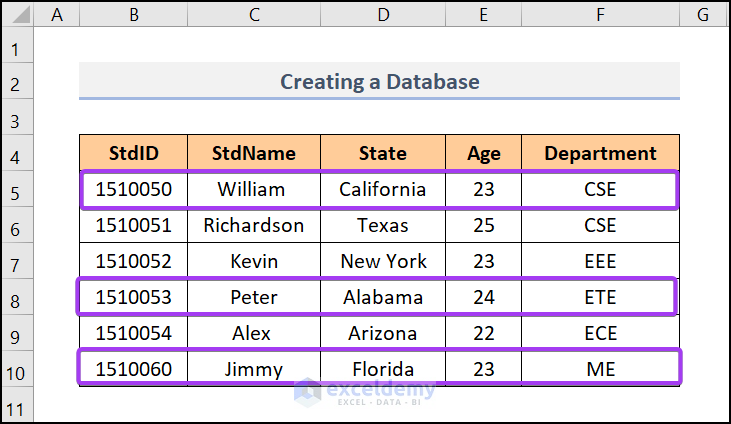Click the Department header cell

point(600,153)
